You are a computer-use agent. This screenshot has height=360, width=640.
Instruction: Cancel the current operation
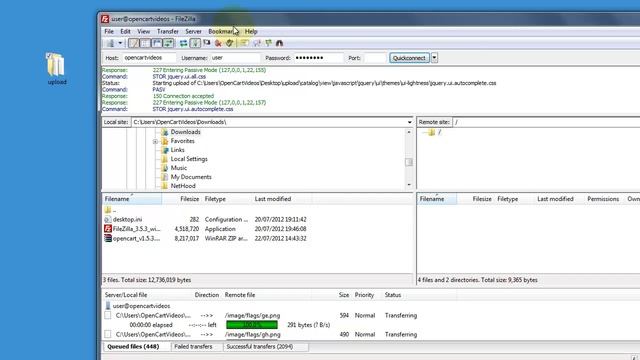coord(207,43)
